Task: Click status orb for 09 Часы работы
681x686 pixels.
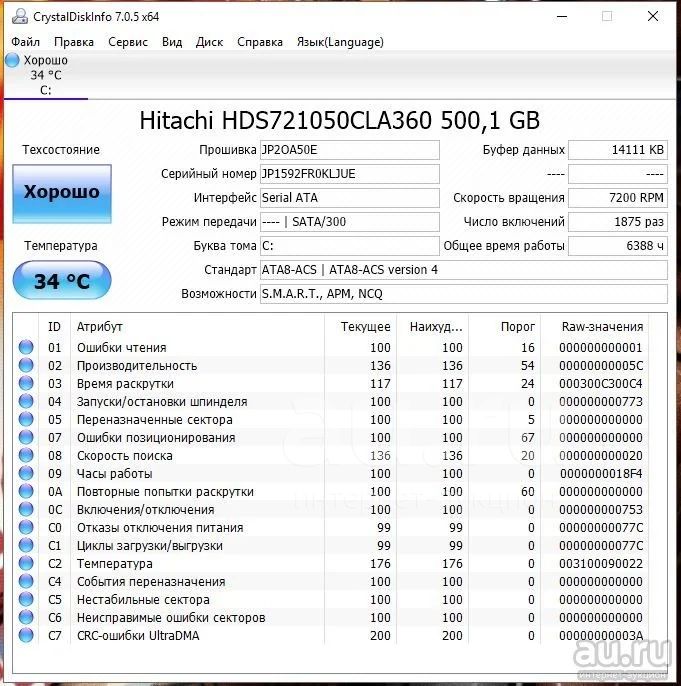Action: click(26, 473)
